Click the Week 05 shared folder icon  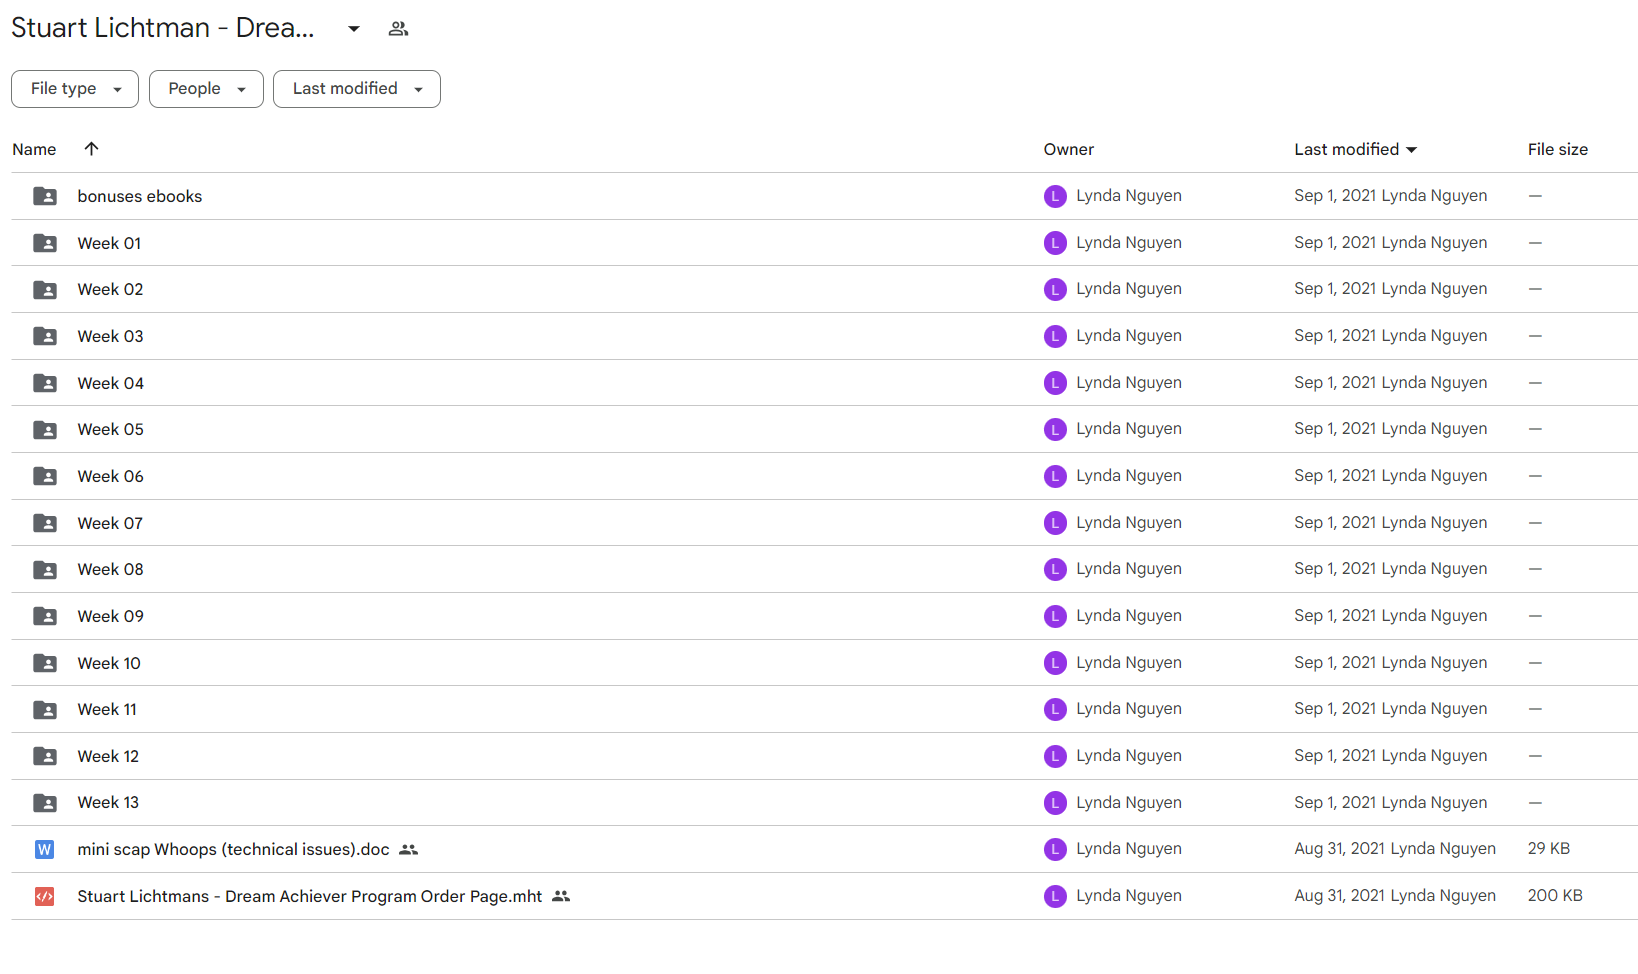click(x=45, y=430)
